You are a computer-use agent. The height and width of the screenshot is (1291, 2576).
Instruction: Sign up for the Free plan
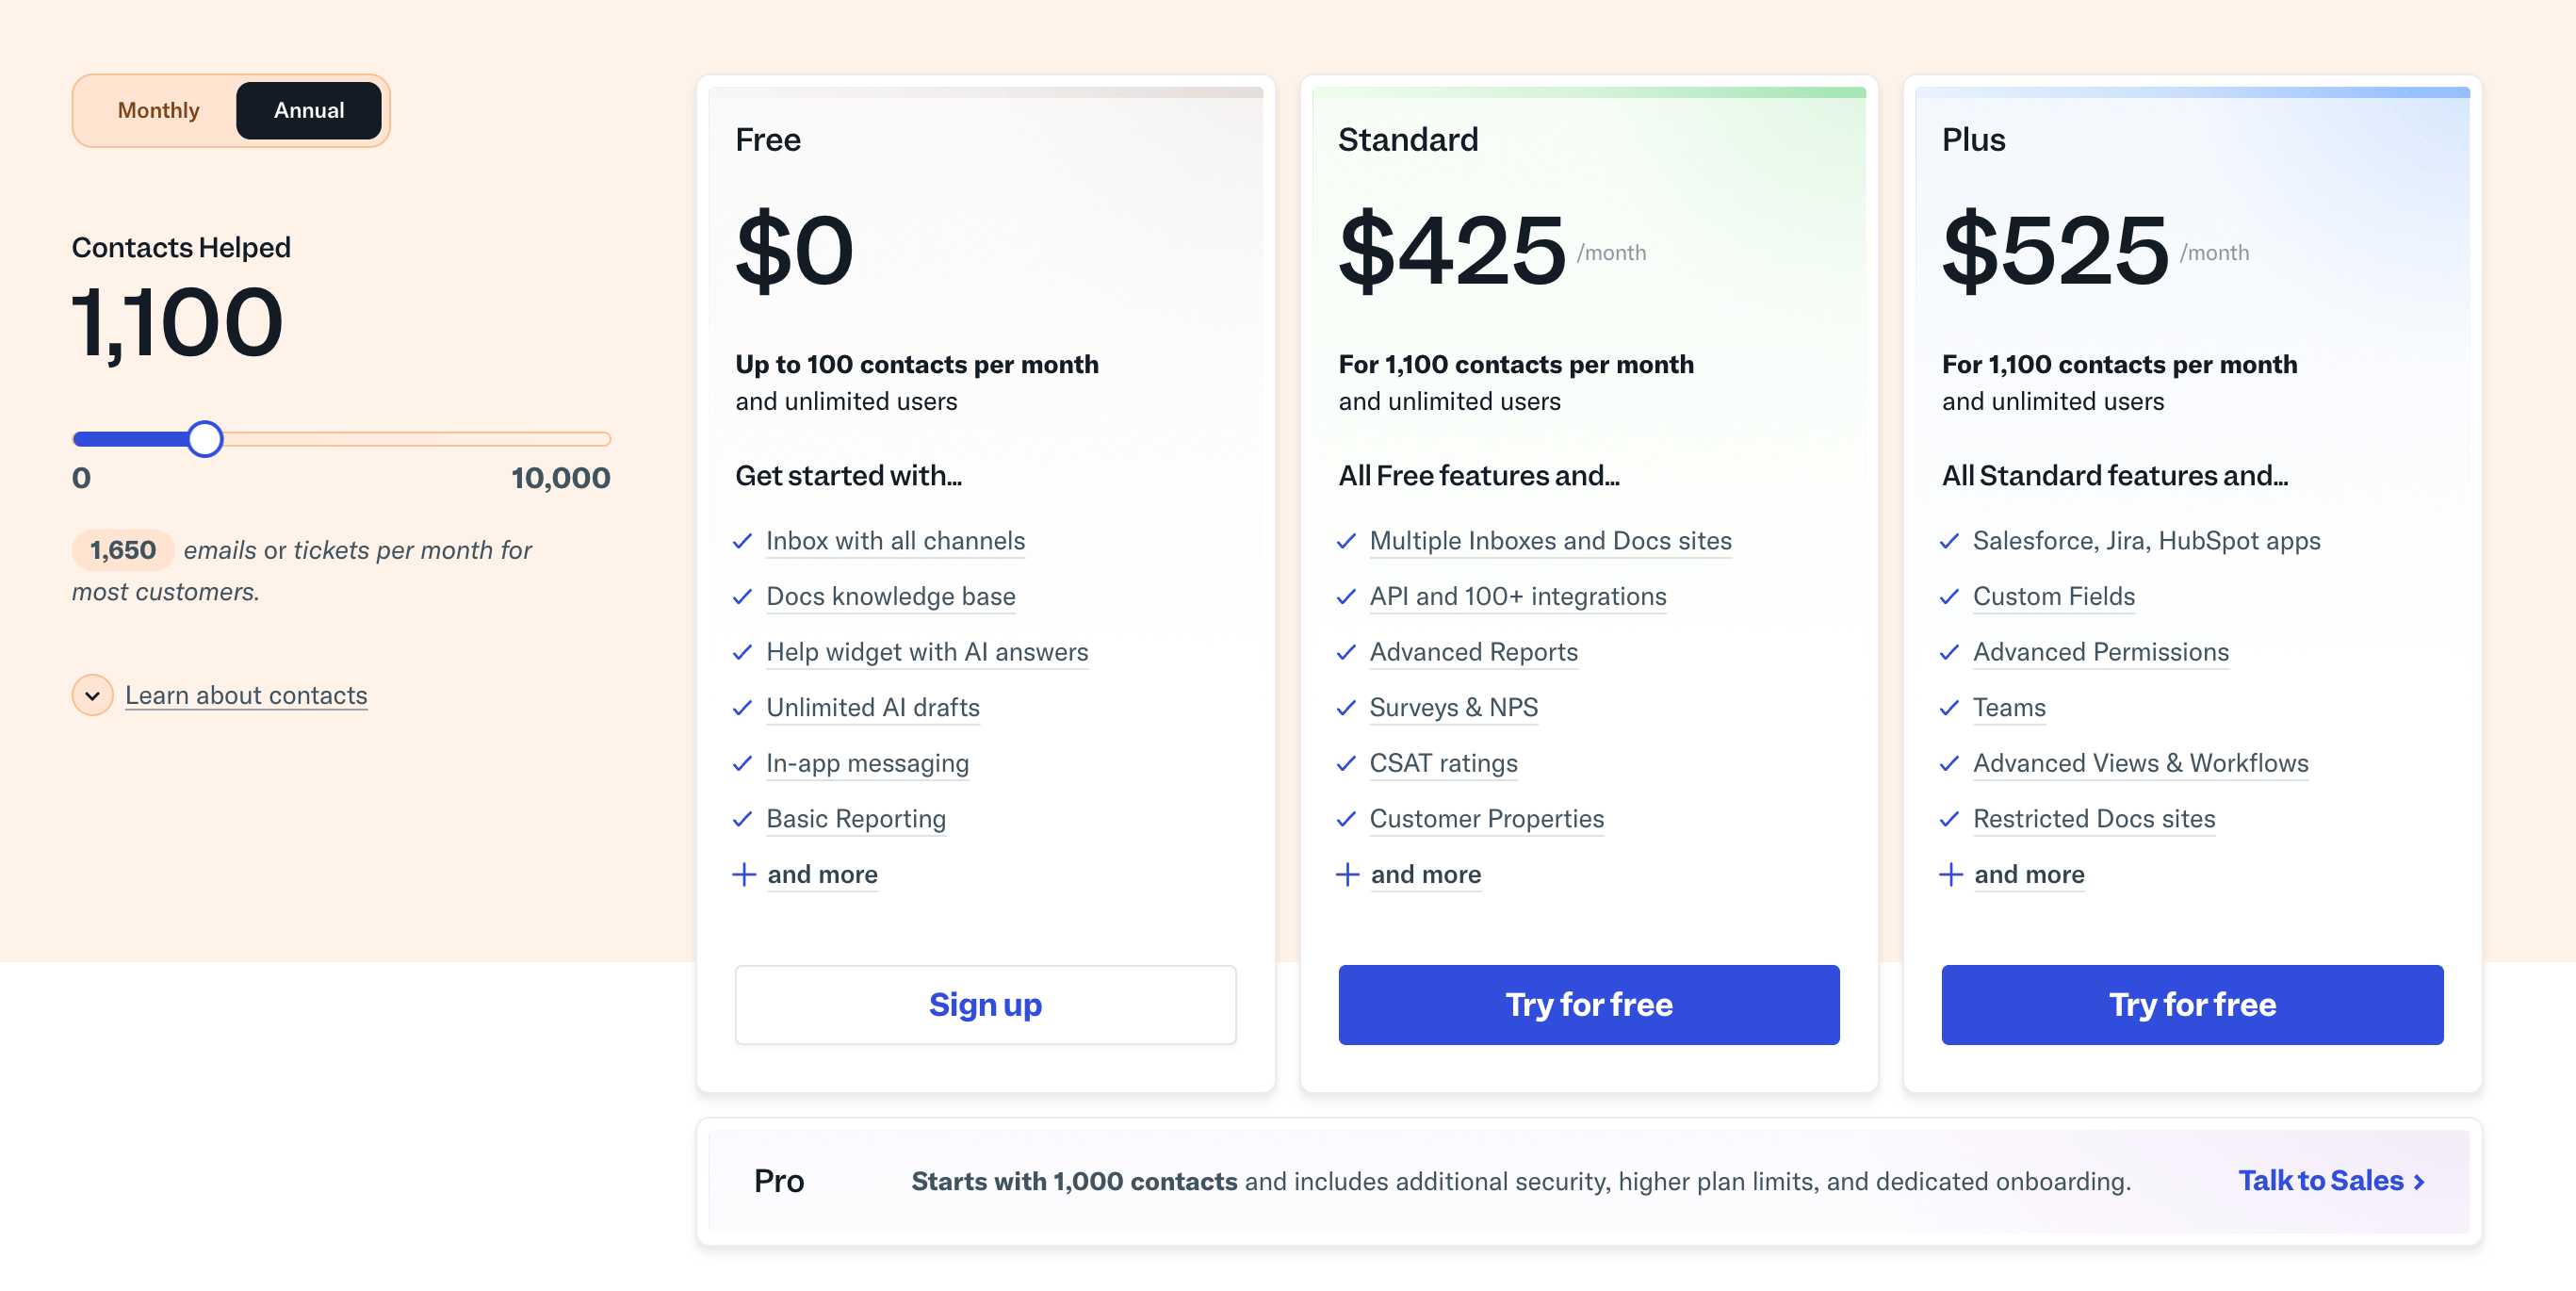(985, 1004)
